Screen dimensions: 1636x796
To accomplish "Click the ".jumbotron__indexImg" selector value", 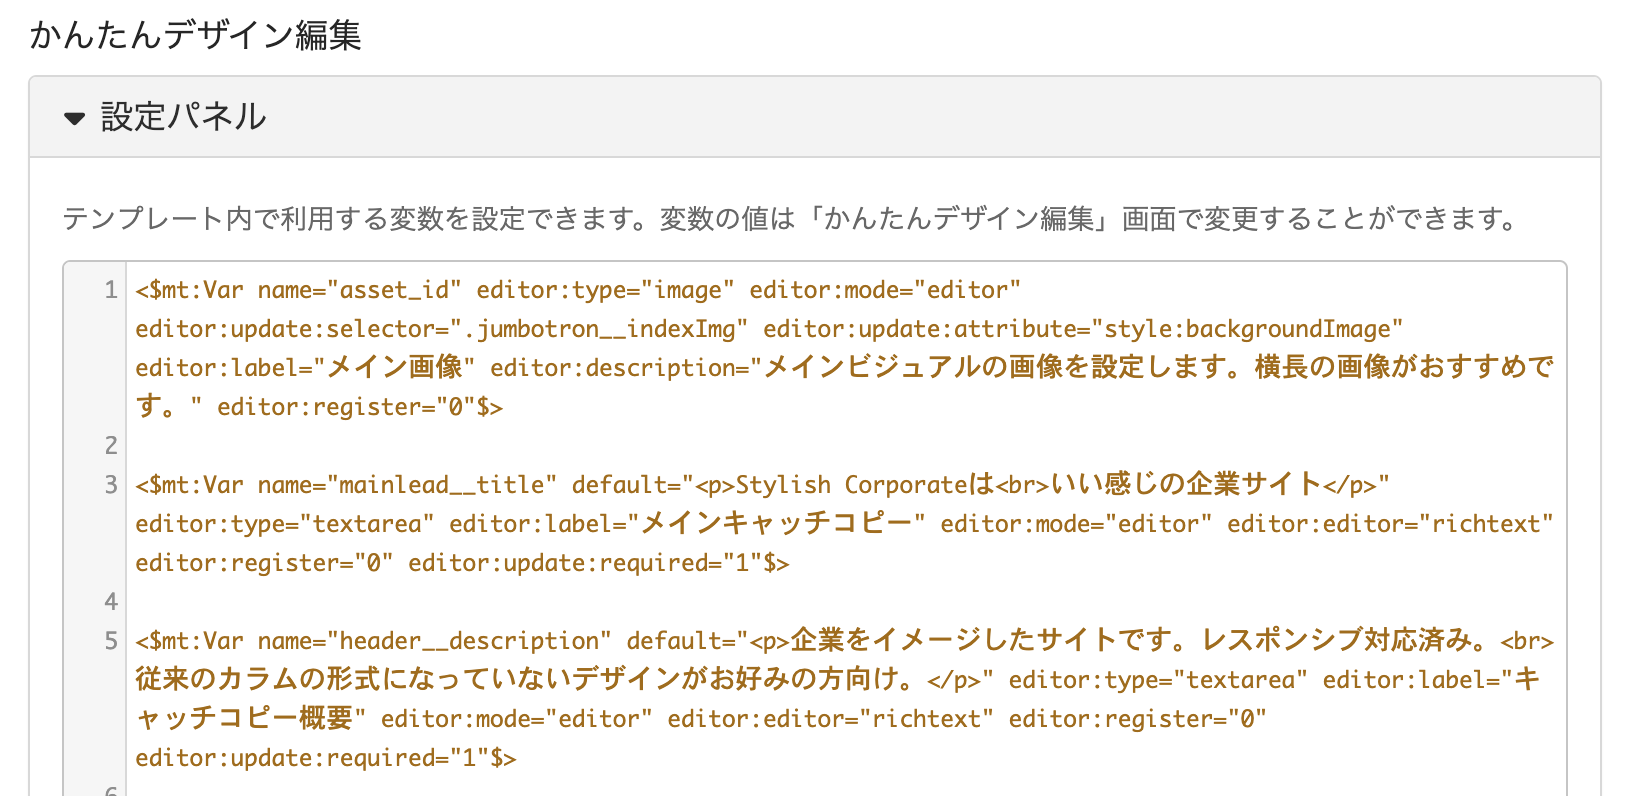I will 599,329.
